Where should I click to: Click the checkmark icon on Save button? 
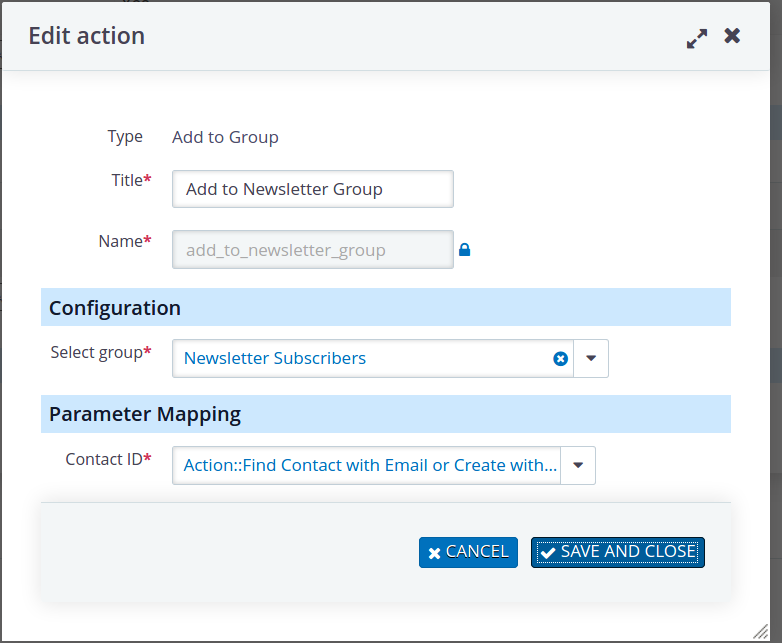click(x=547, y=553)
